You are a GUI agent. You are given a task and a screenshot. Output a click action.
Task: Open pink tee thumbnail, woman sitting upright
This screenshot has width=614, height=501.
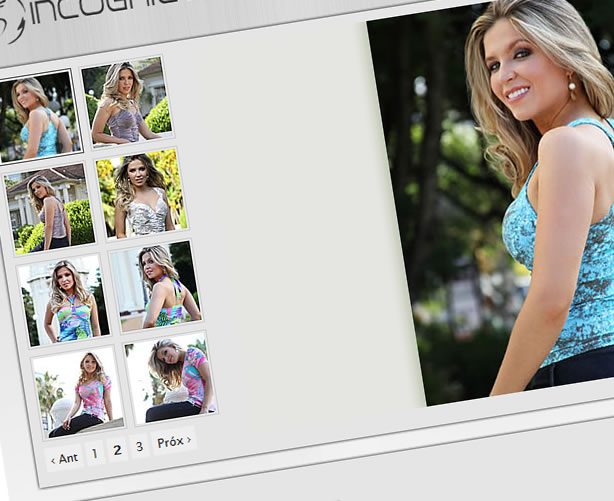click(x=78, y=392)
